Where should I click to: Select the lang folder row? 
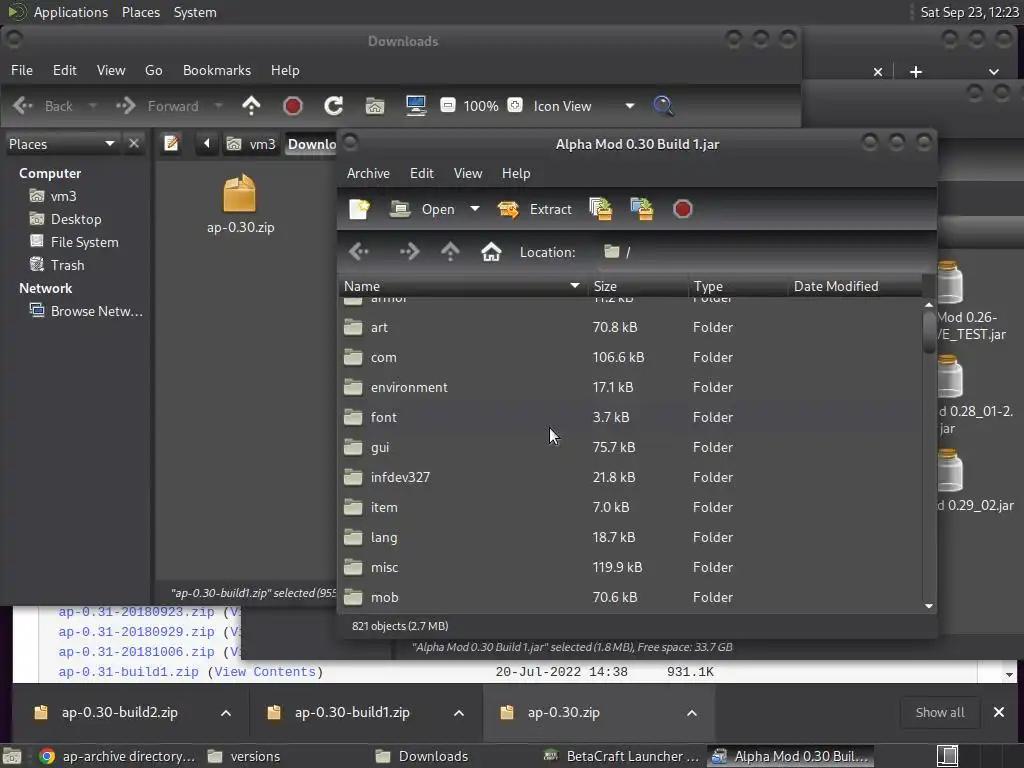click(630, 537)
